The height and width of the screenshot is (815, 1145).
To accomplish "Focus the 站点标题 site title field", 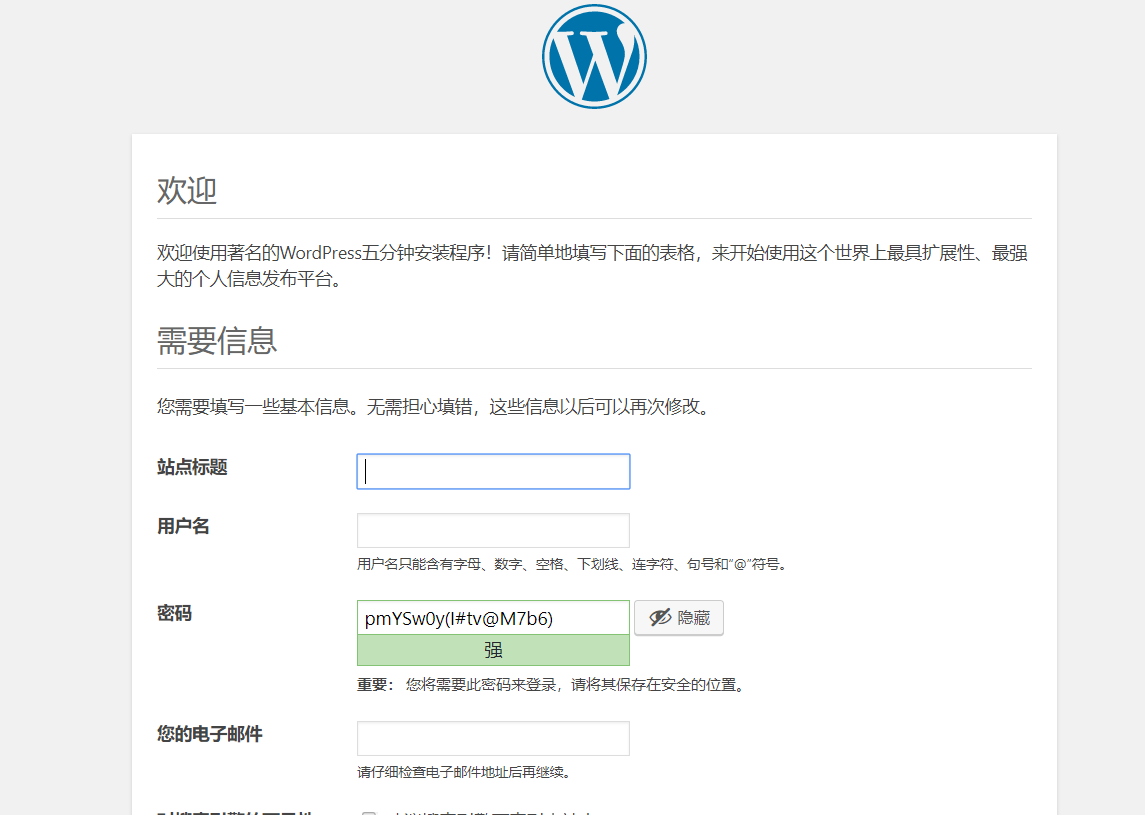I will 493,471.
